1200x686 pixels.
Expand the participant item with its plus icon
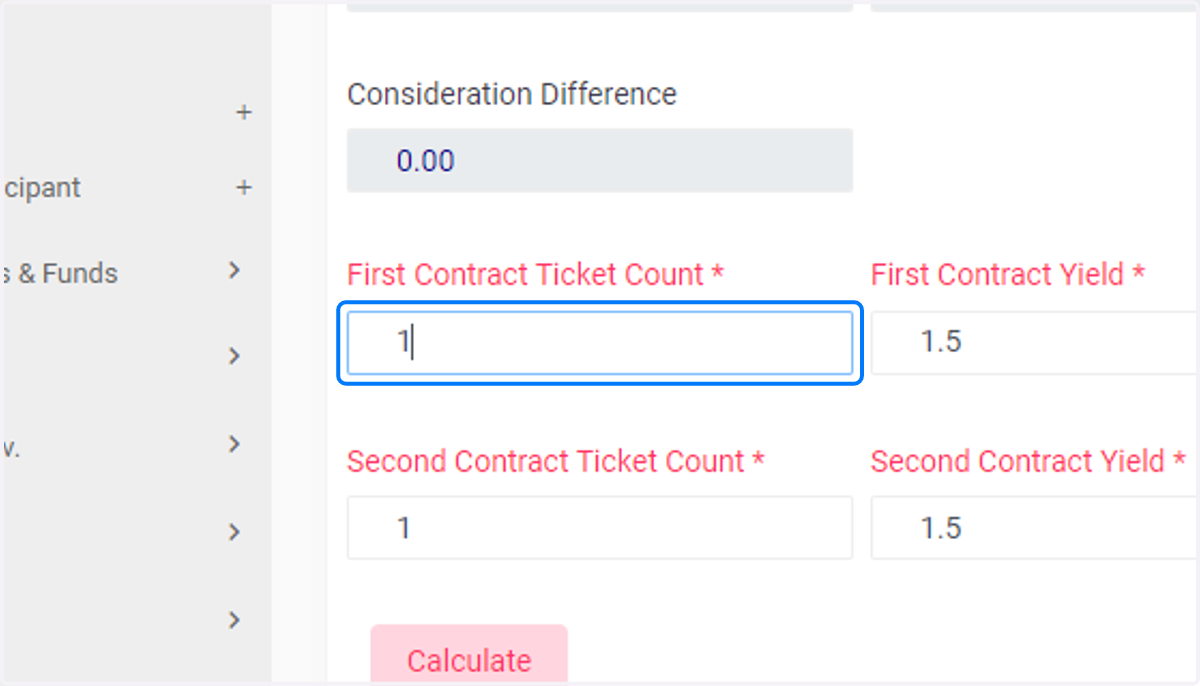pyautogui.click(x=243, y=188)
